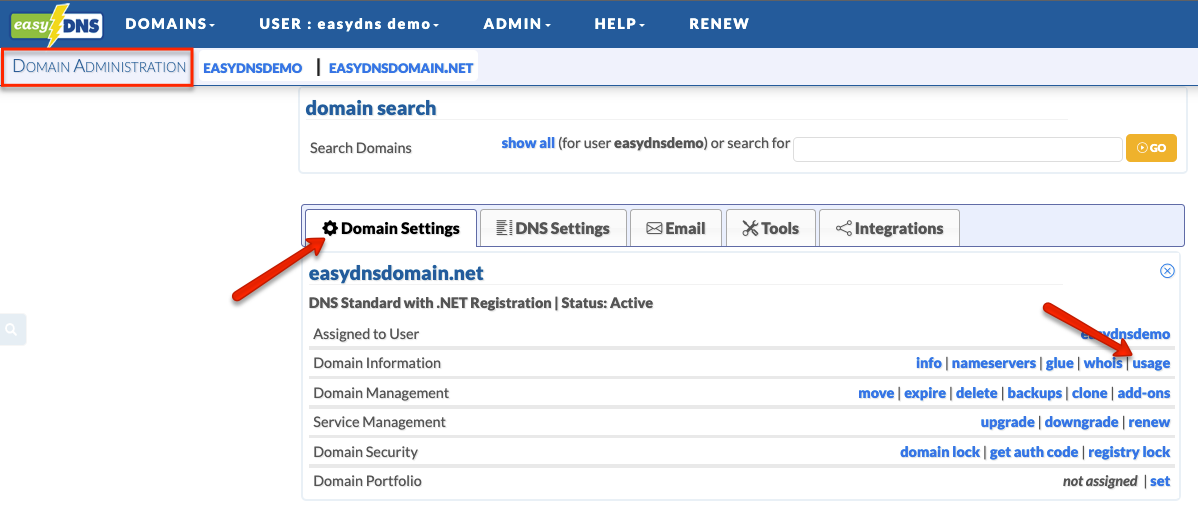Screen dimensions: 1198x516
Task: Click the easydnsdomain.net panel heading
Action: click(396, 274)
